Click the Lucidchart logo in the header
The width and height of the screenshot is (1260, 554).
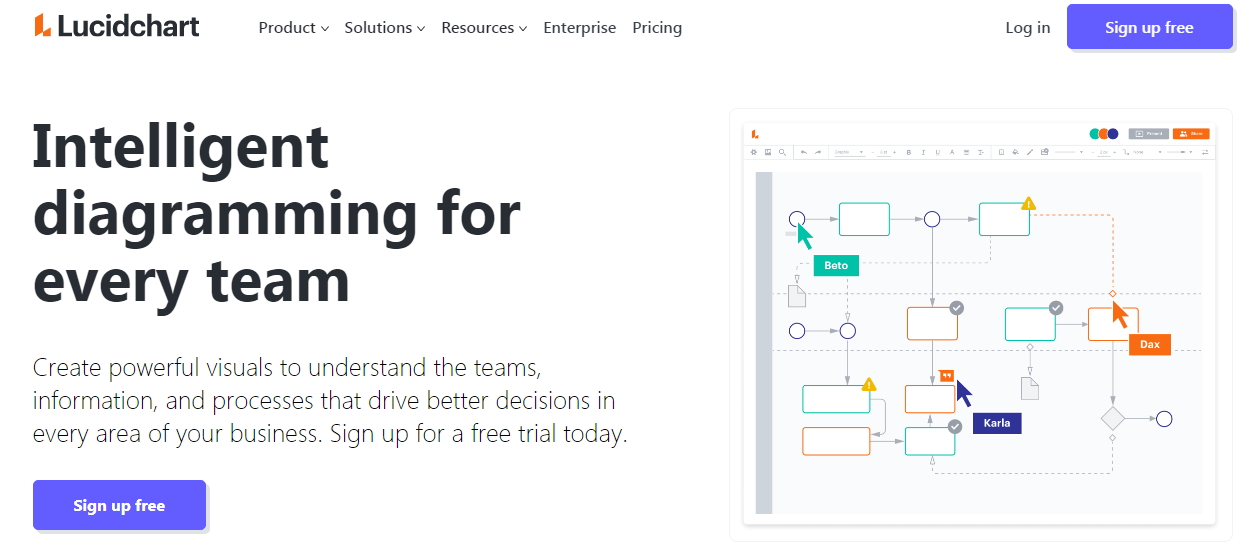(117, 27)
